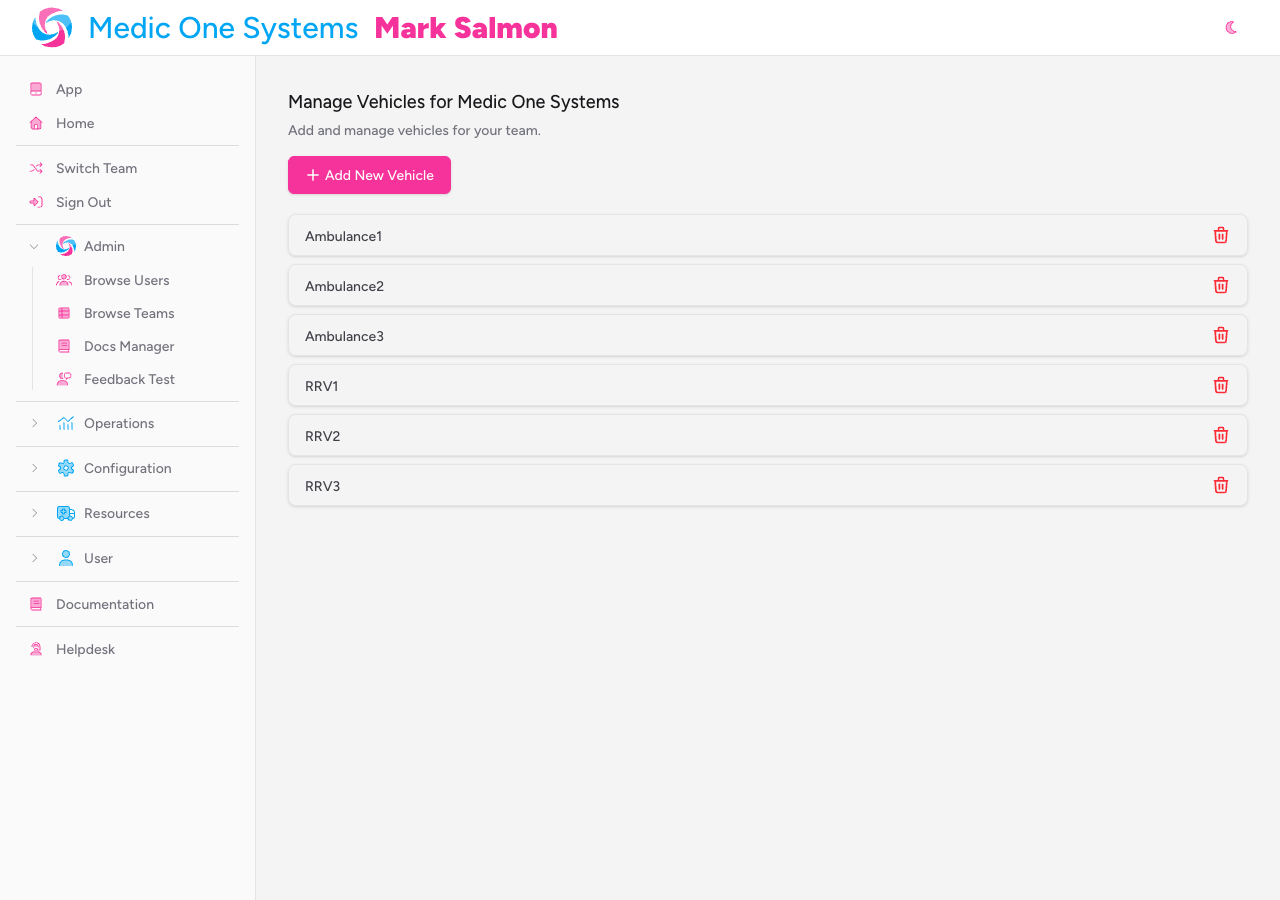Click the Add New Vehicle button
Screen dimensions: 1280x900
pyautogui.click(x=369, y=175)
